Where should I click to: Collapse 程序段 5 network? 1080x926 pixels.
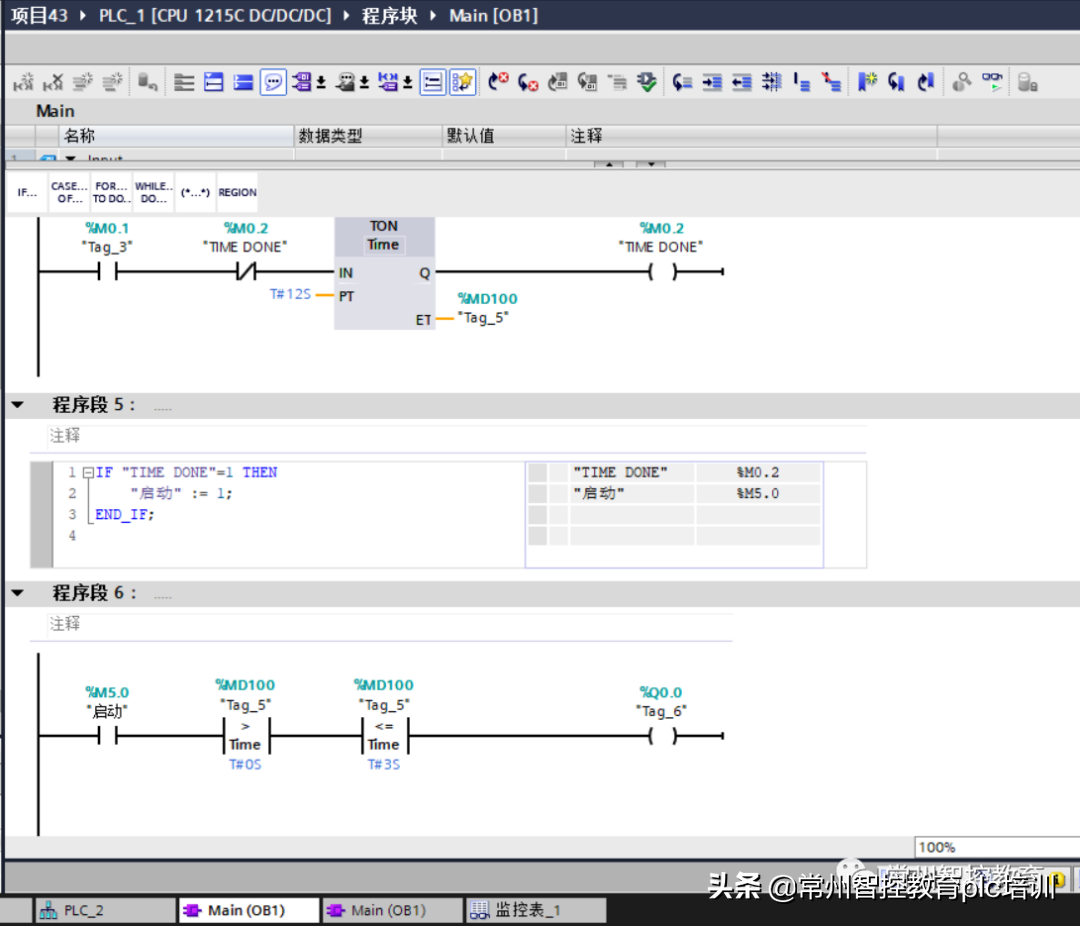pyautogui.click(x=17, y=405)
